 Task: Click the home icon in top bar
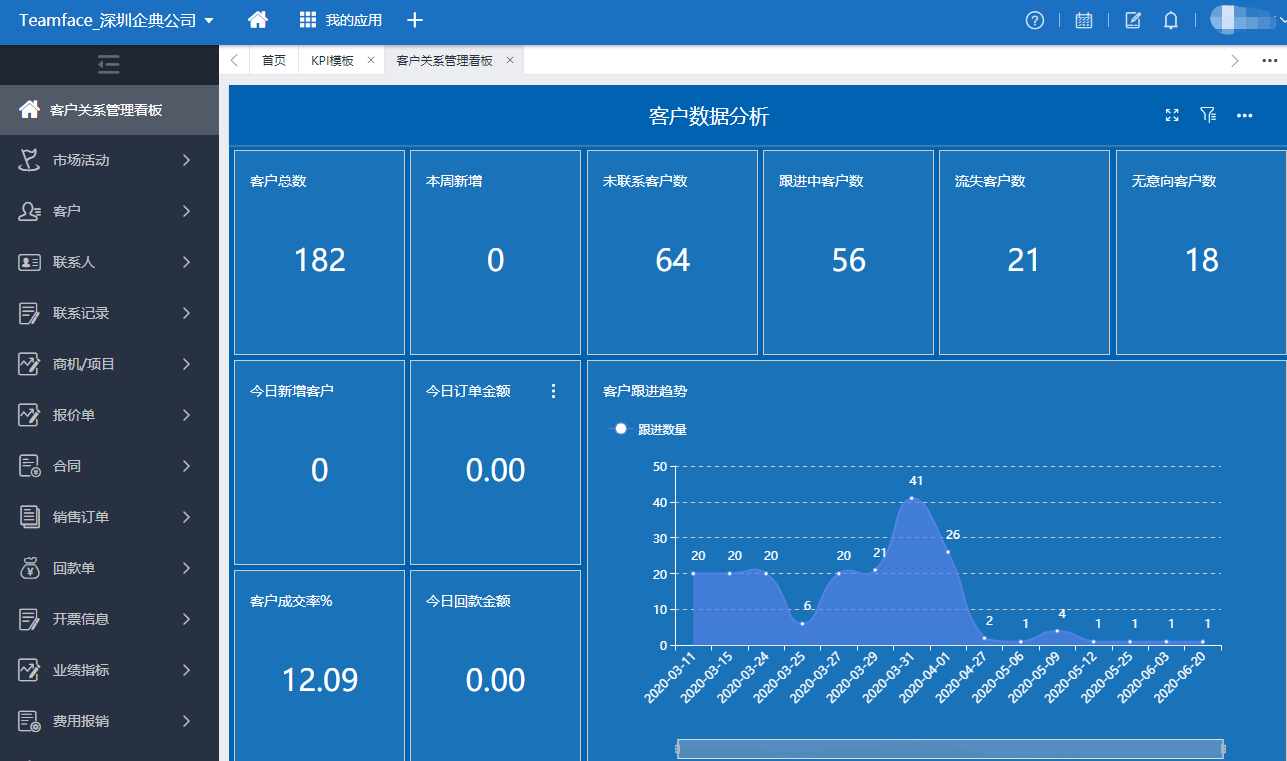coord(258,20)
